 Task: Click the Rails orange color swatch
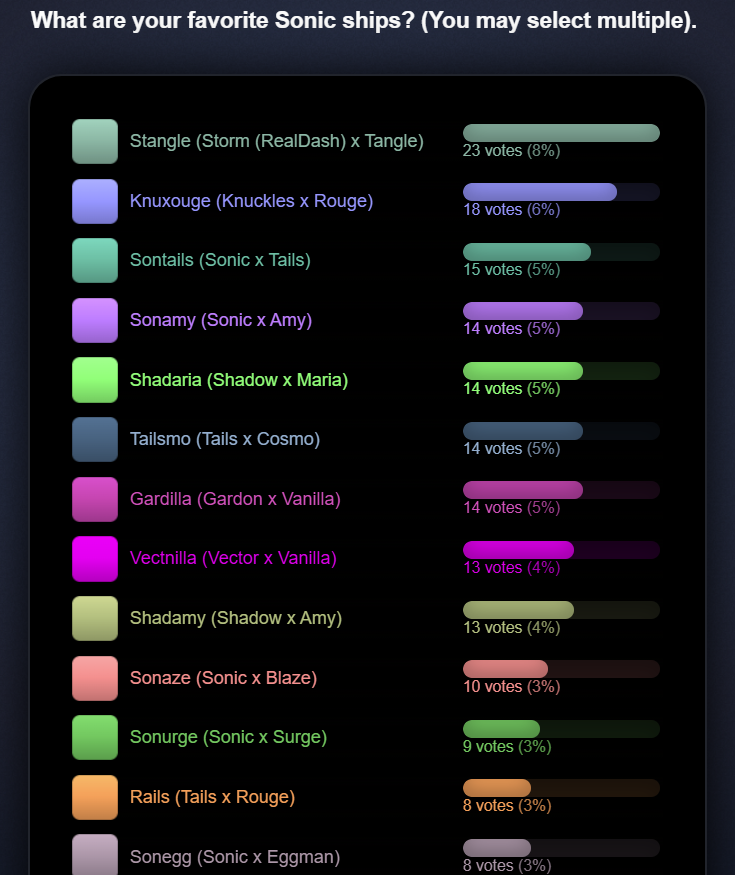[x=95, y=797]
